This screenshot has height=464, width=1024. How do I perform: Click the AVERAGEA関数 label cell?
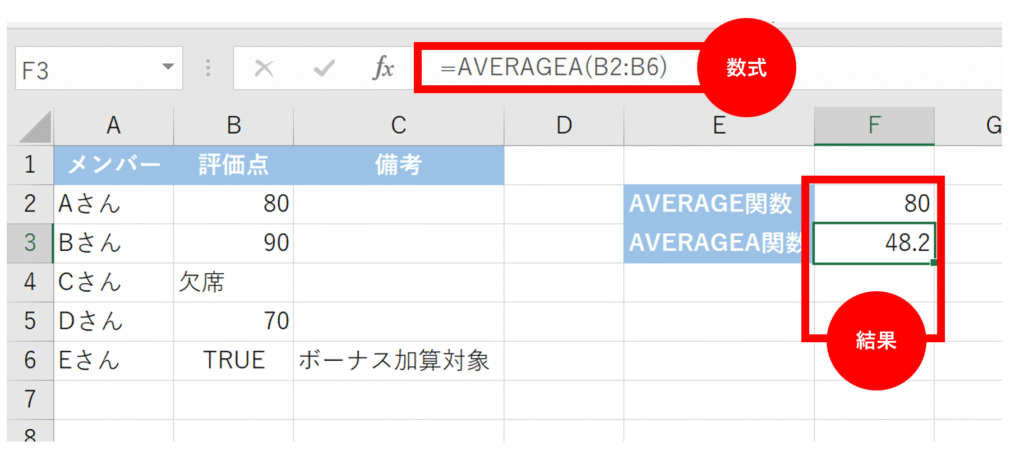click(718, 243)
